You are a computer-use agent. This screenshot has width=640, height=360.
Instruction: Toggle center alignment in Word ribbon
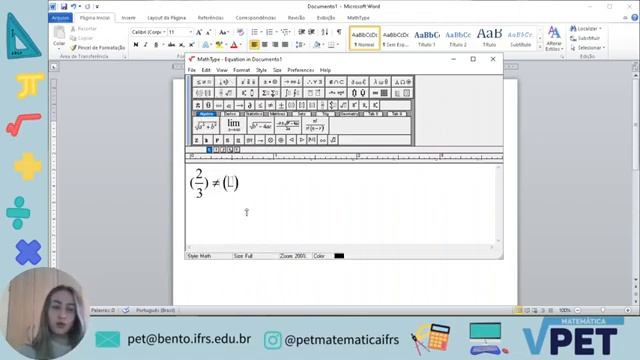264,44
